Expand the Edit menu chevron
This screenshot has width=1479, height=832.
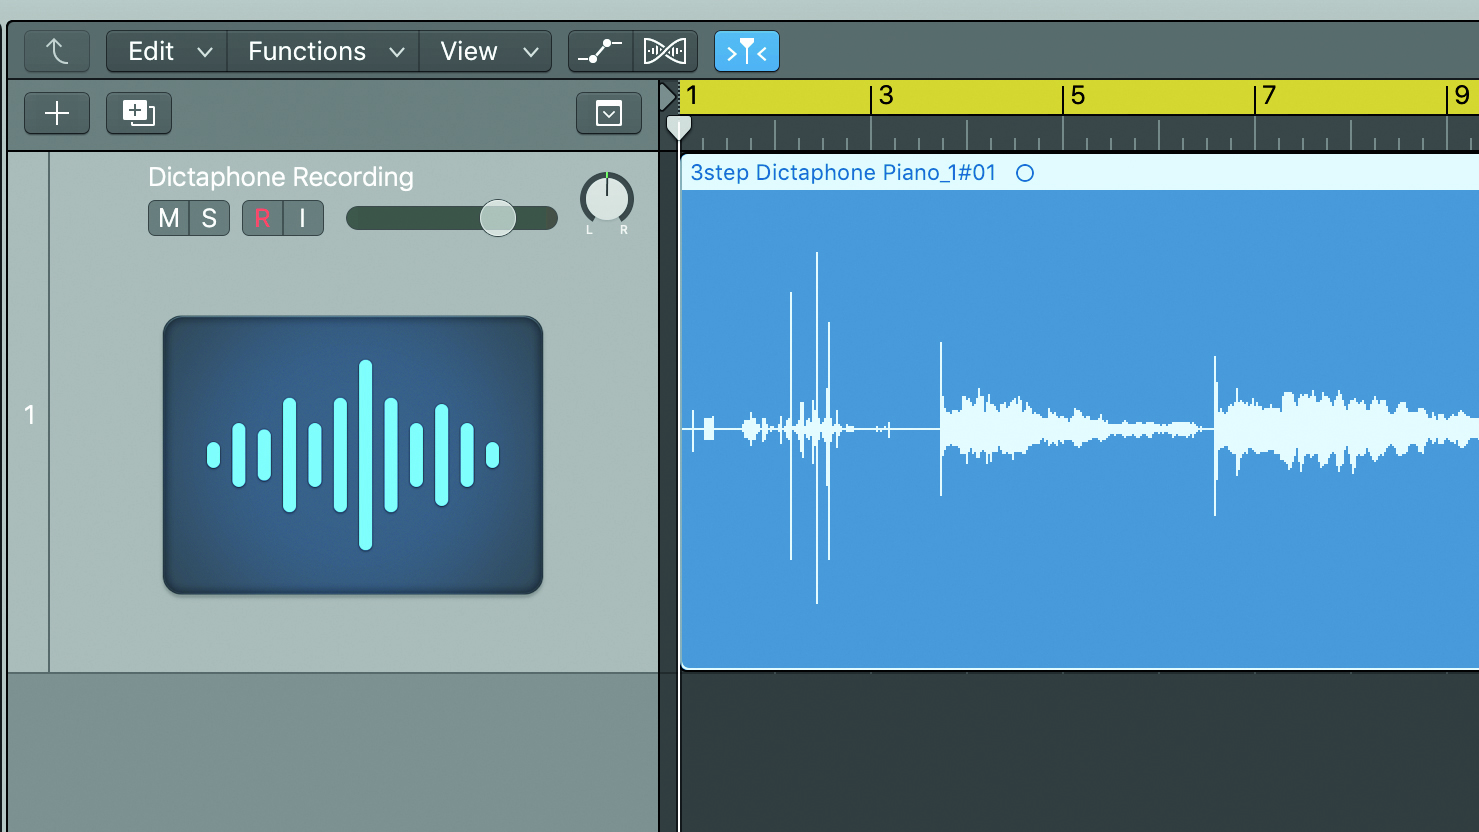pyautogui.click(x=205, y=52)
